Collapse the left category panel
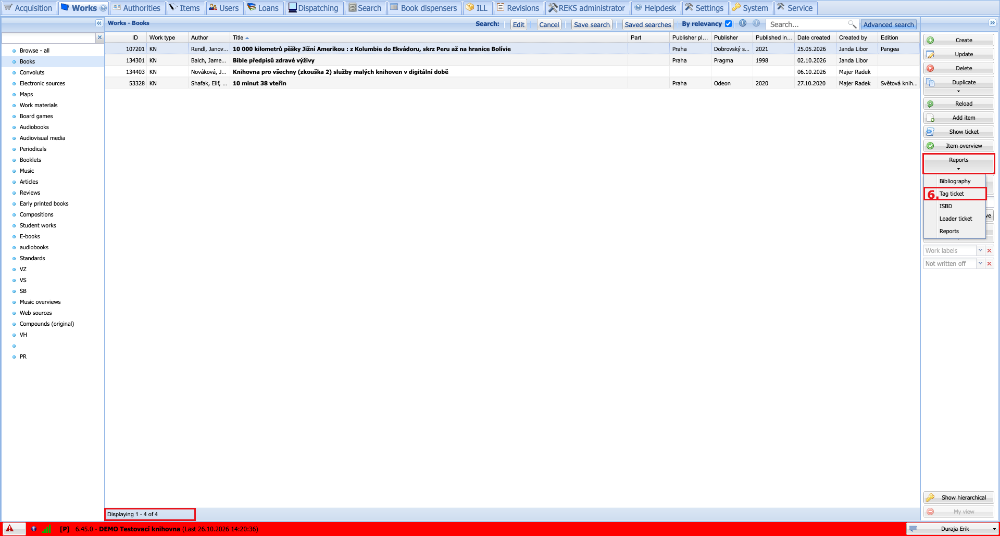 (99, 23)
